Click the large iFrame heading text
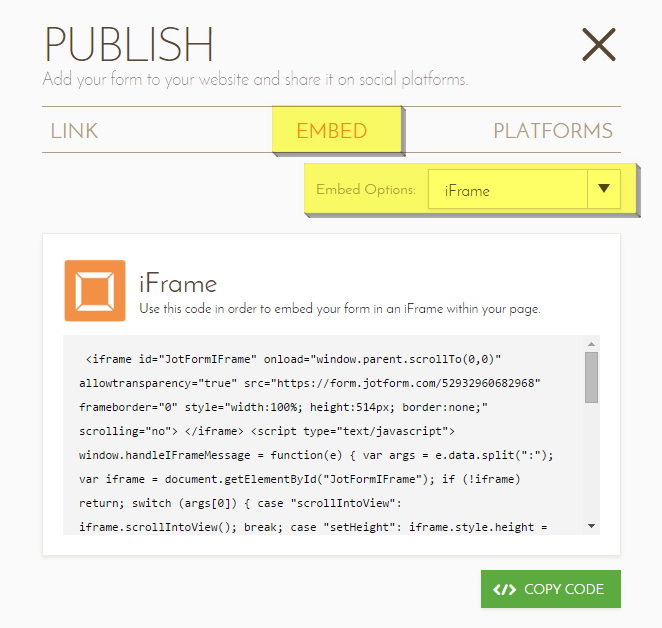Viewport: 662px width, 628px height. coord(178,284)
